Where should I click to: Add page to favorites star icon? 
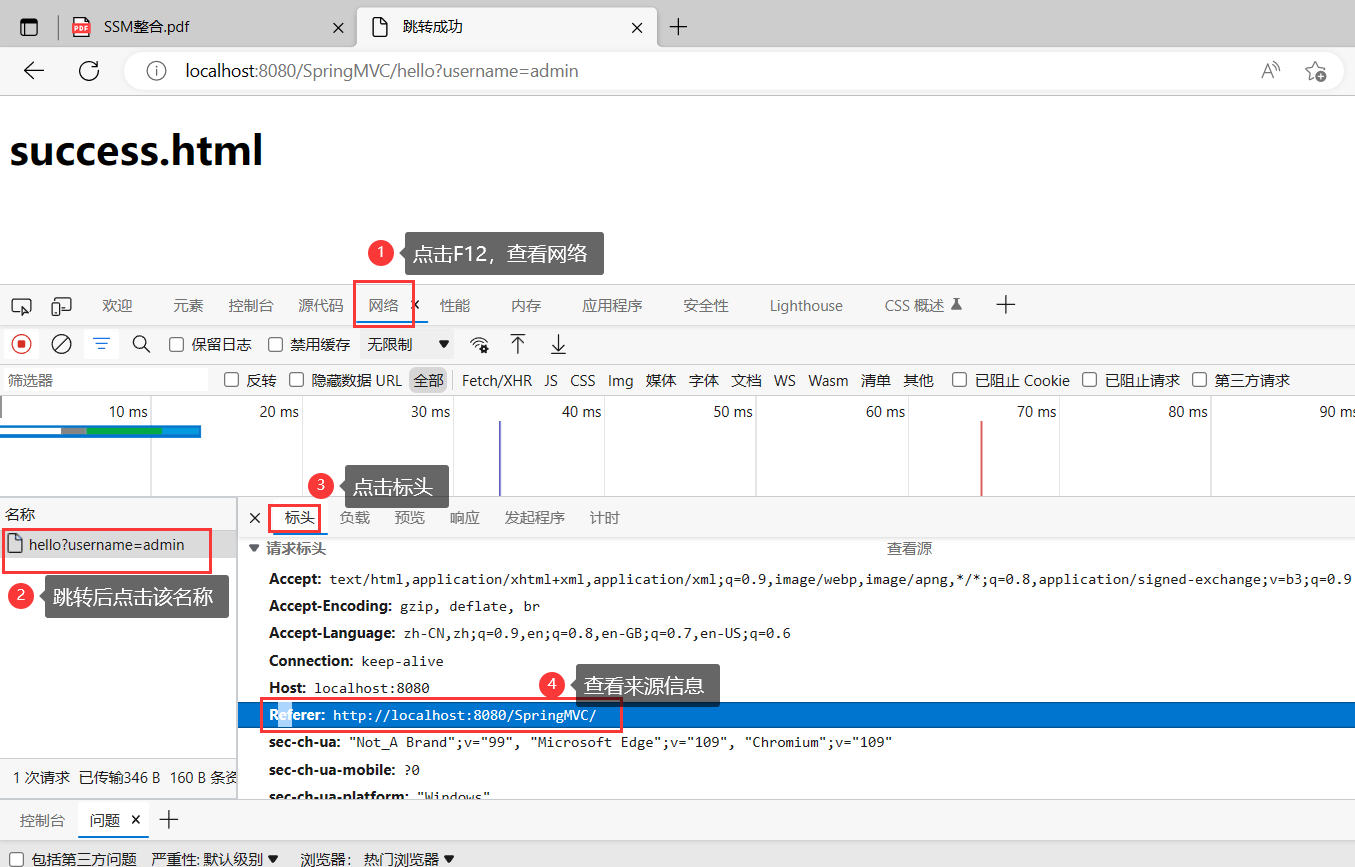click(x=1315, y=71)
